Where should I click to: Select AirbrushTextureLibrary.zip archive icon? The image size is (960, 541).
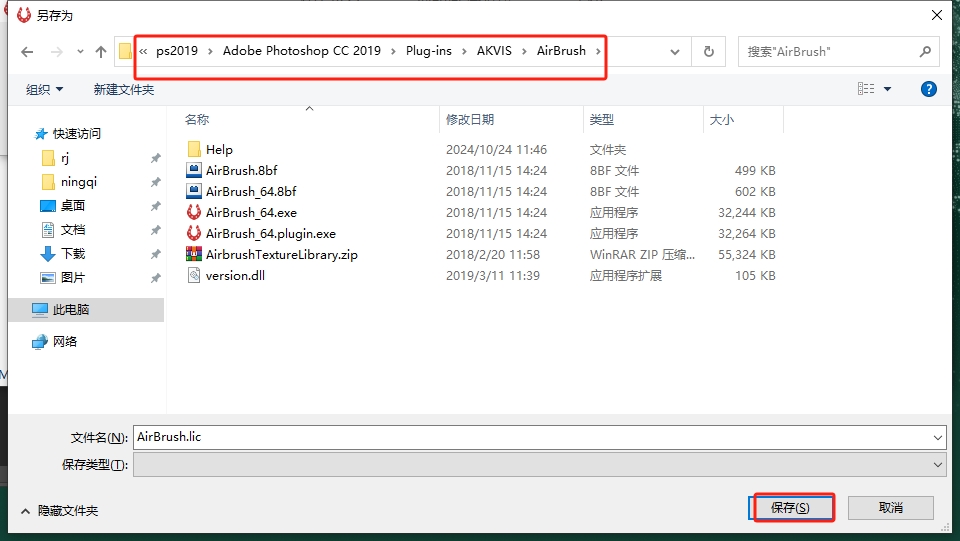click(194, 254)
